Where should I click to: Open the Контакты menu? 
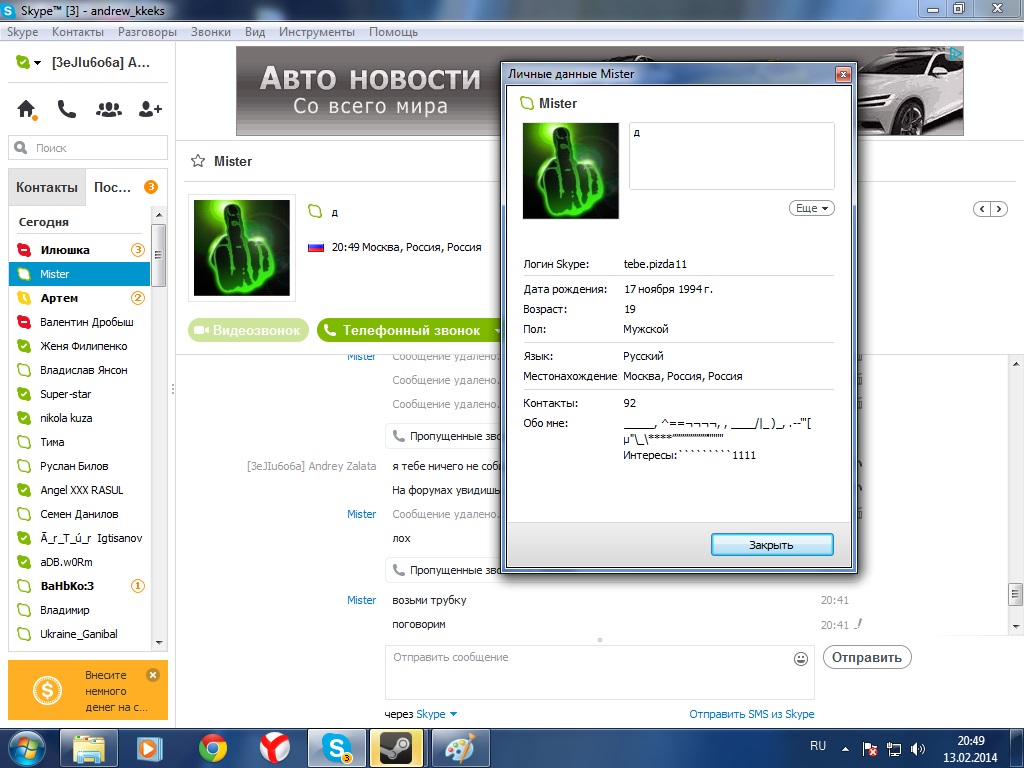(78, 31)
